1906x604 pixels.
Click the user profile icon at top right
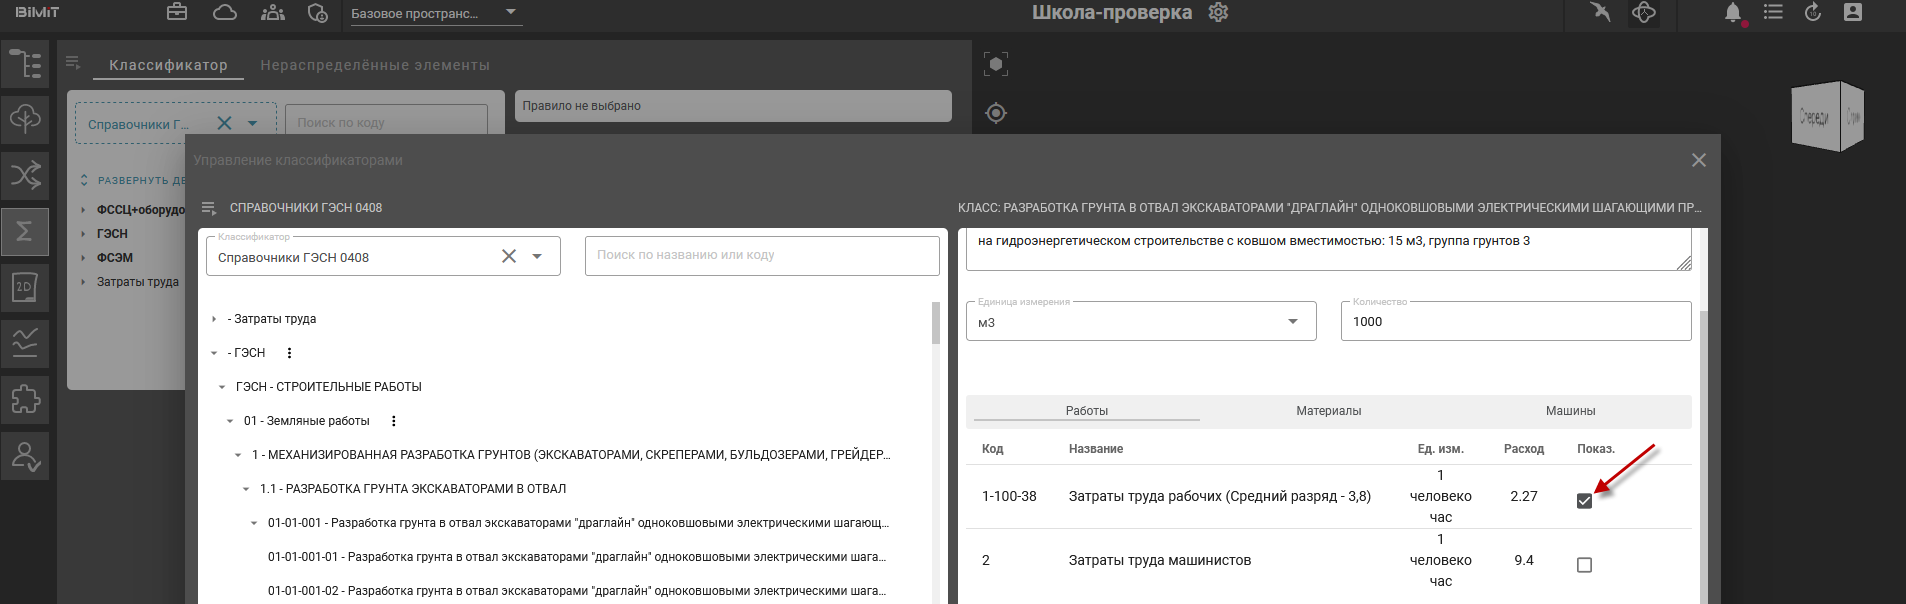(1853, 12)
